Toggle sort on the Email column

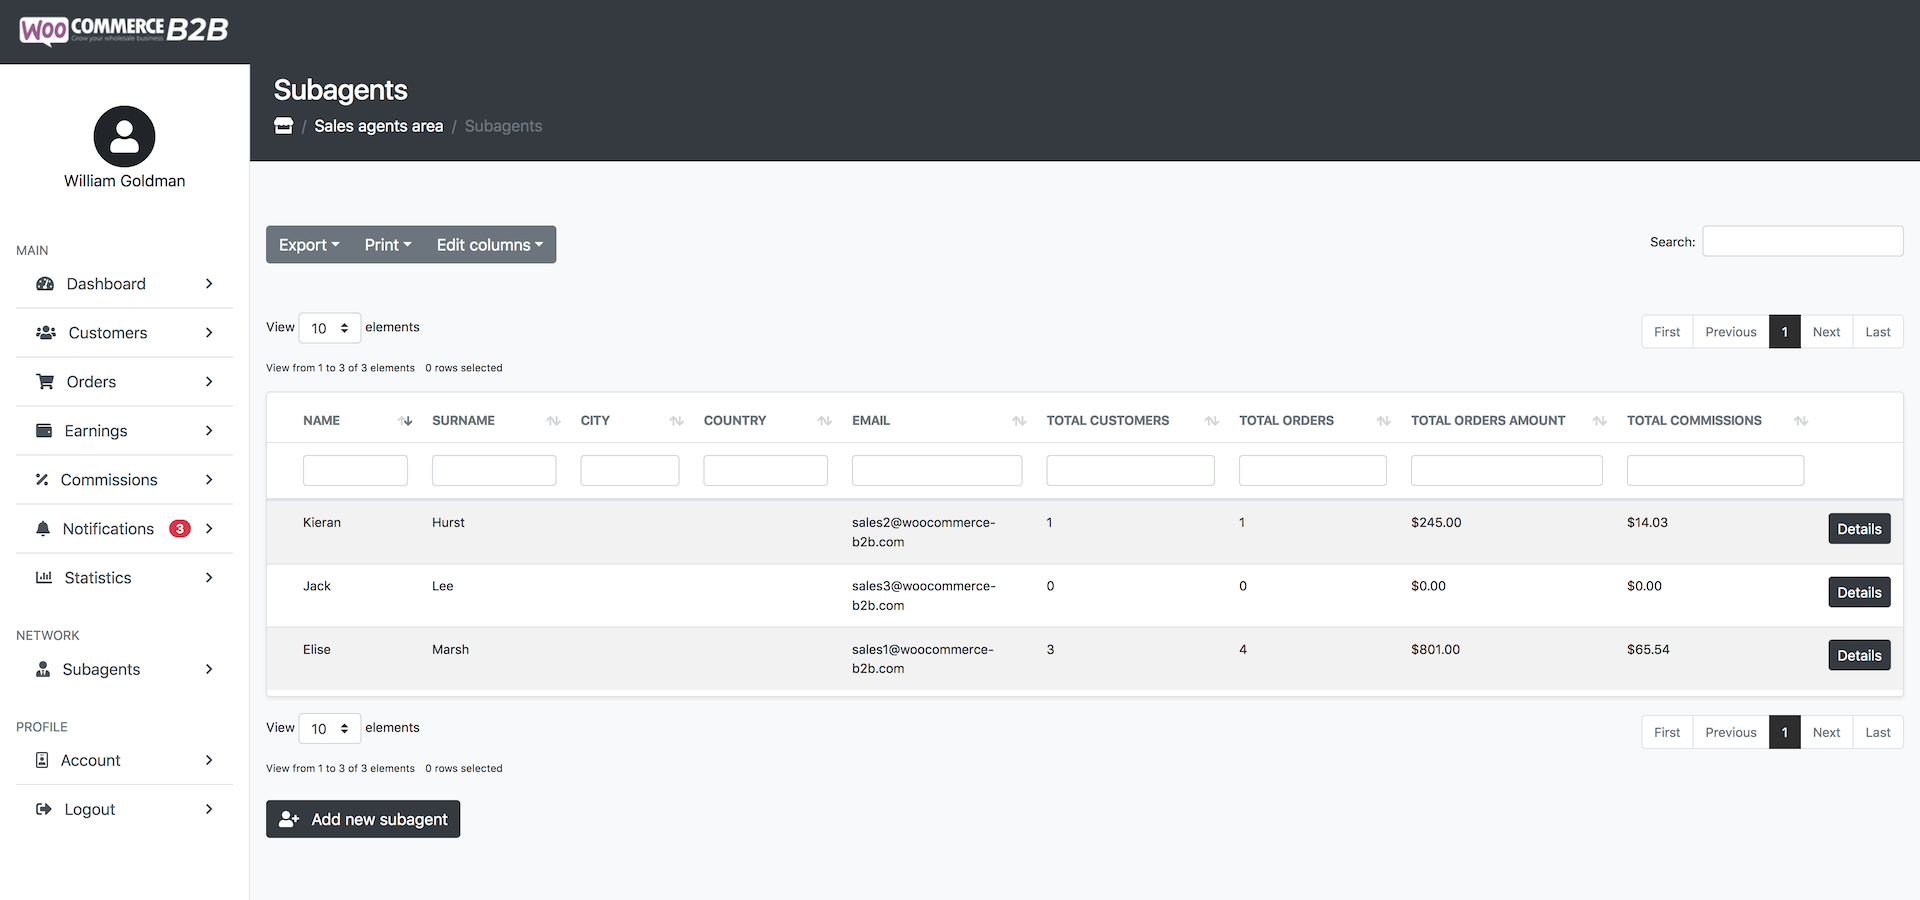(x=1019, y=421)
